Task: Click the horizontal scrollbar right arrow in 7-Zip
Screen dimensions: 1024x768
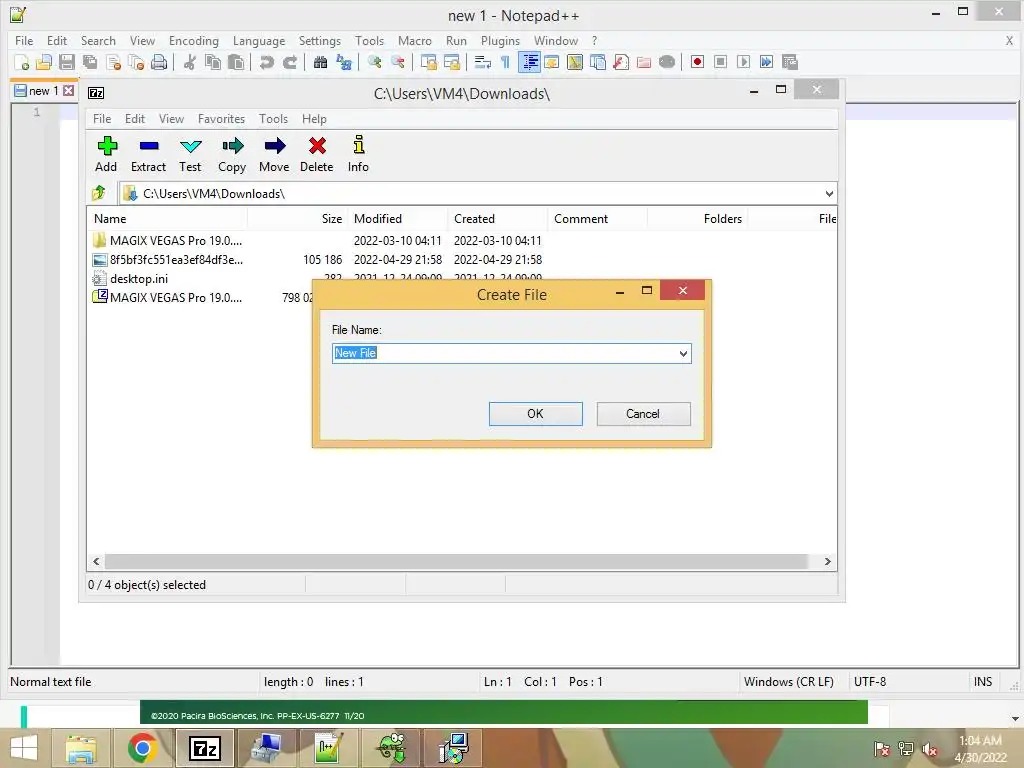Action: pos(827,562)
